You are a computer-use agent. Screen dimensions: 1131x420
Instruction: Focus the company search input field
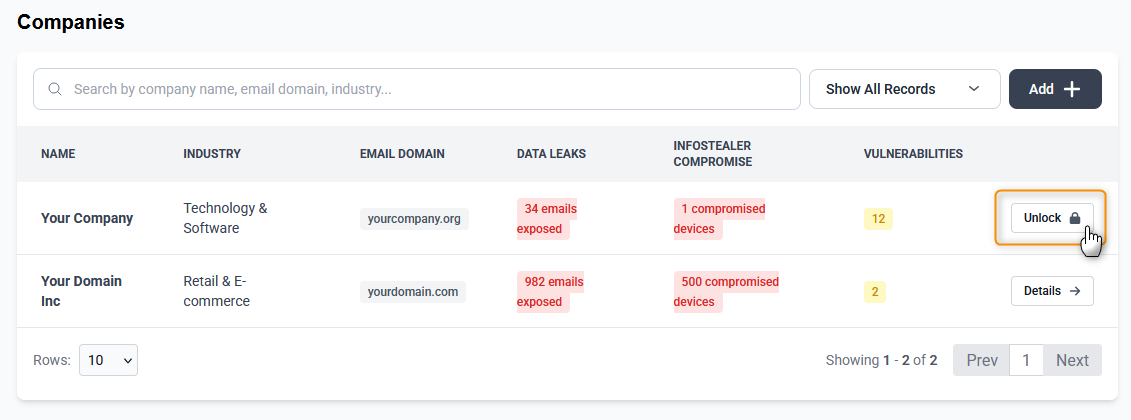point(430,89)
